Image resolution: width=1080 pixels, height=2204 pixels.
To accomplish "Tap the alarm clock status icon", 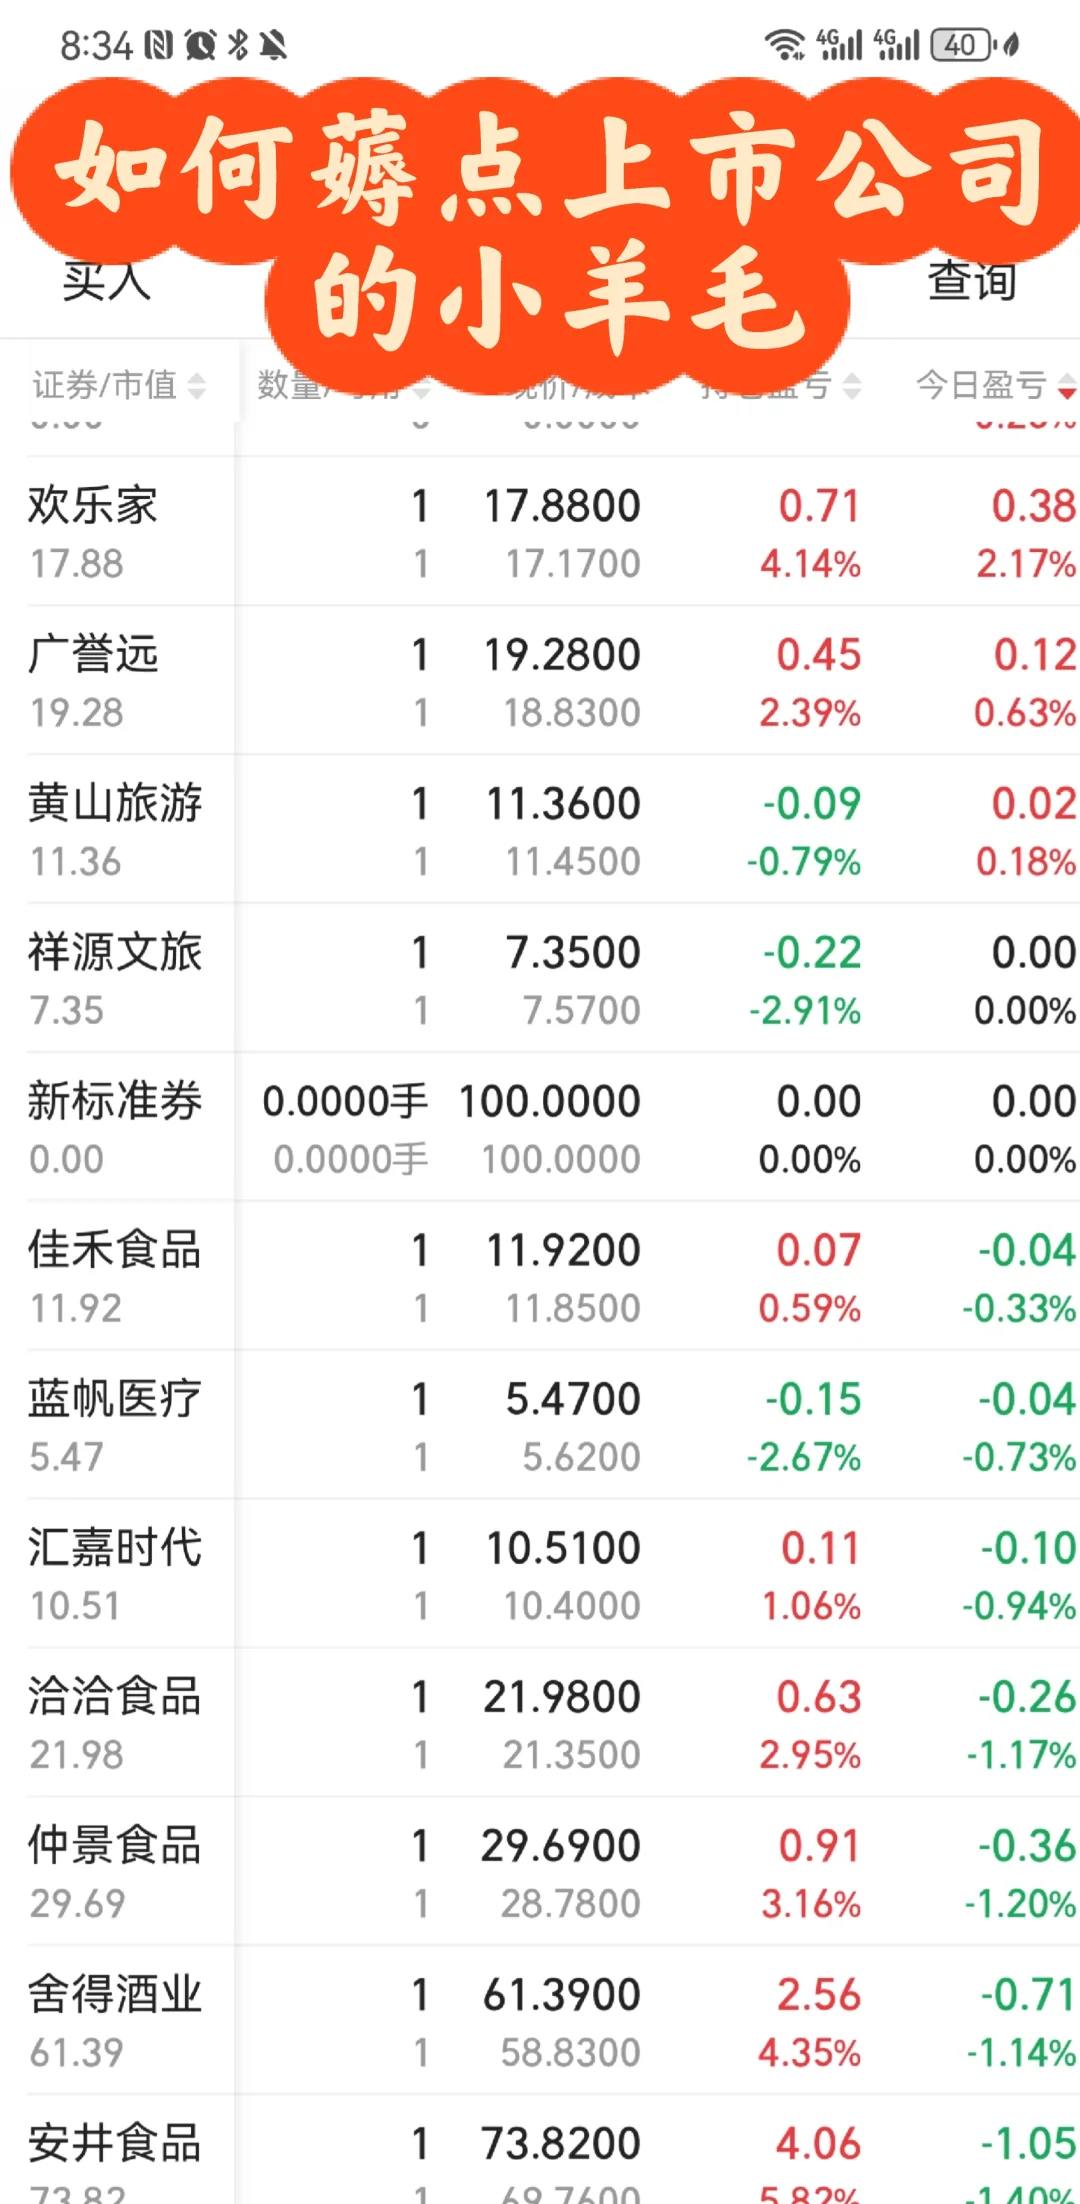I will [200, 45].
